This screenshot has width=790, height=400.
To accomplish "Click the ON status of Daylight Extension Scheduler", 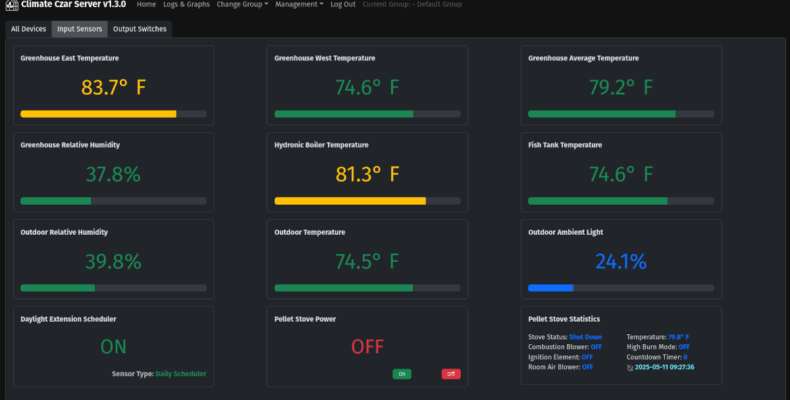I will [113, 347].
